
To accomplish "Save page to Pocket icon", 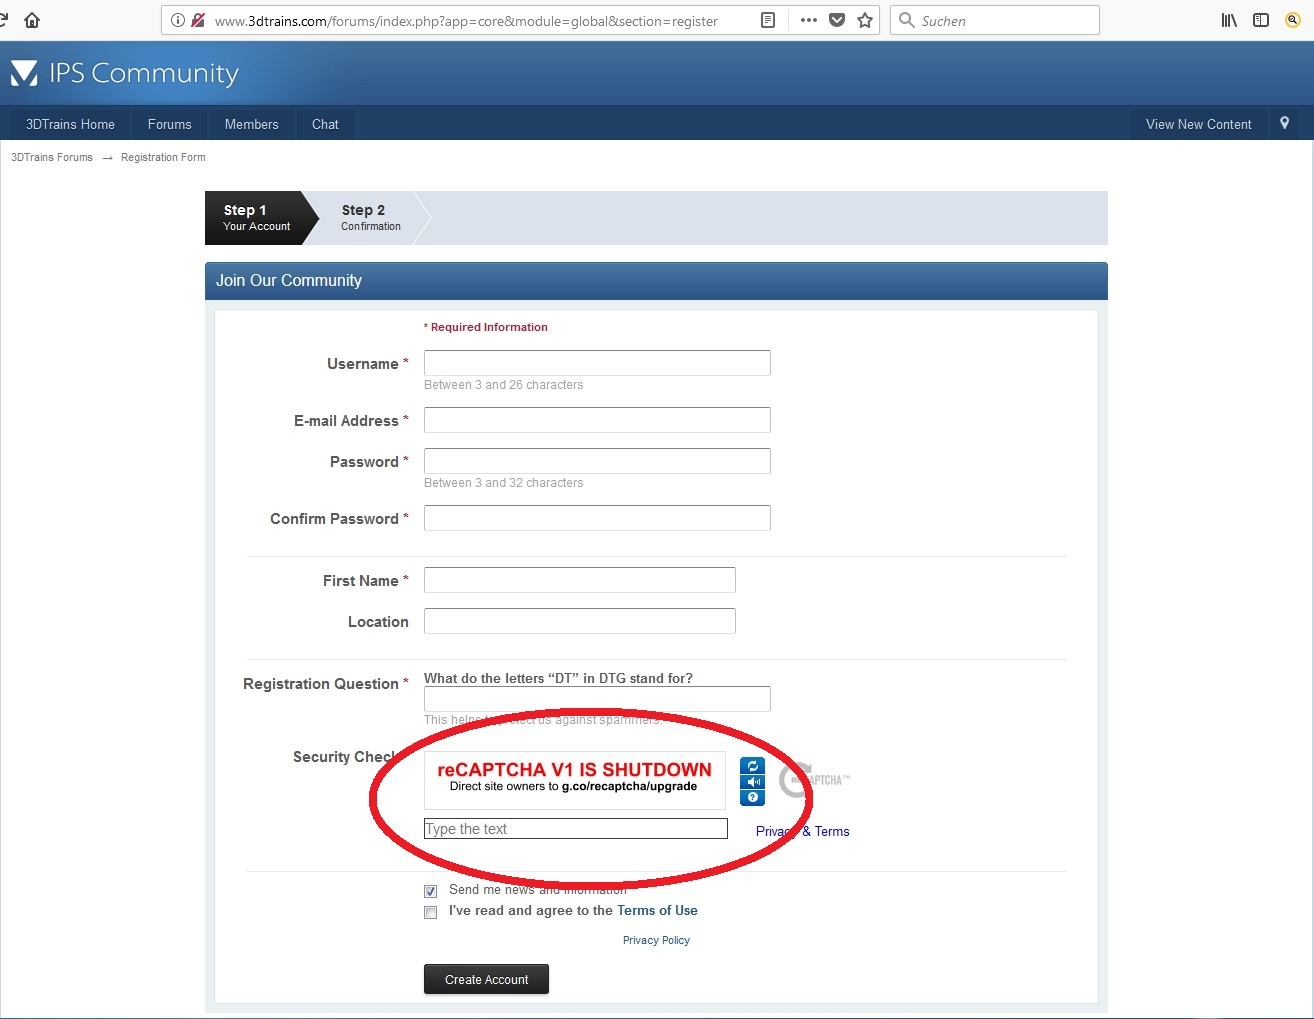I will coord(837,20).
